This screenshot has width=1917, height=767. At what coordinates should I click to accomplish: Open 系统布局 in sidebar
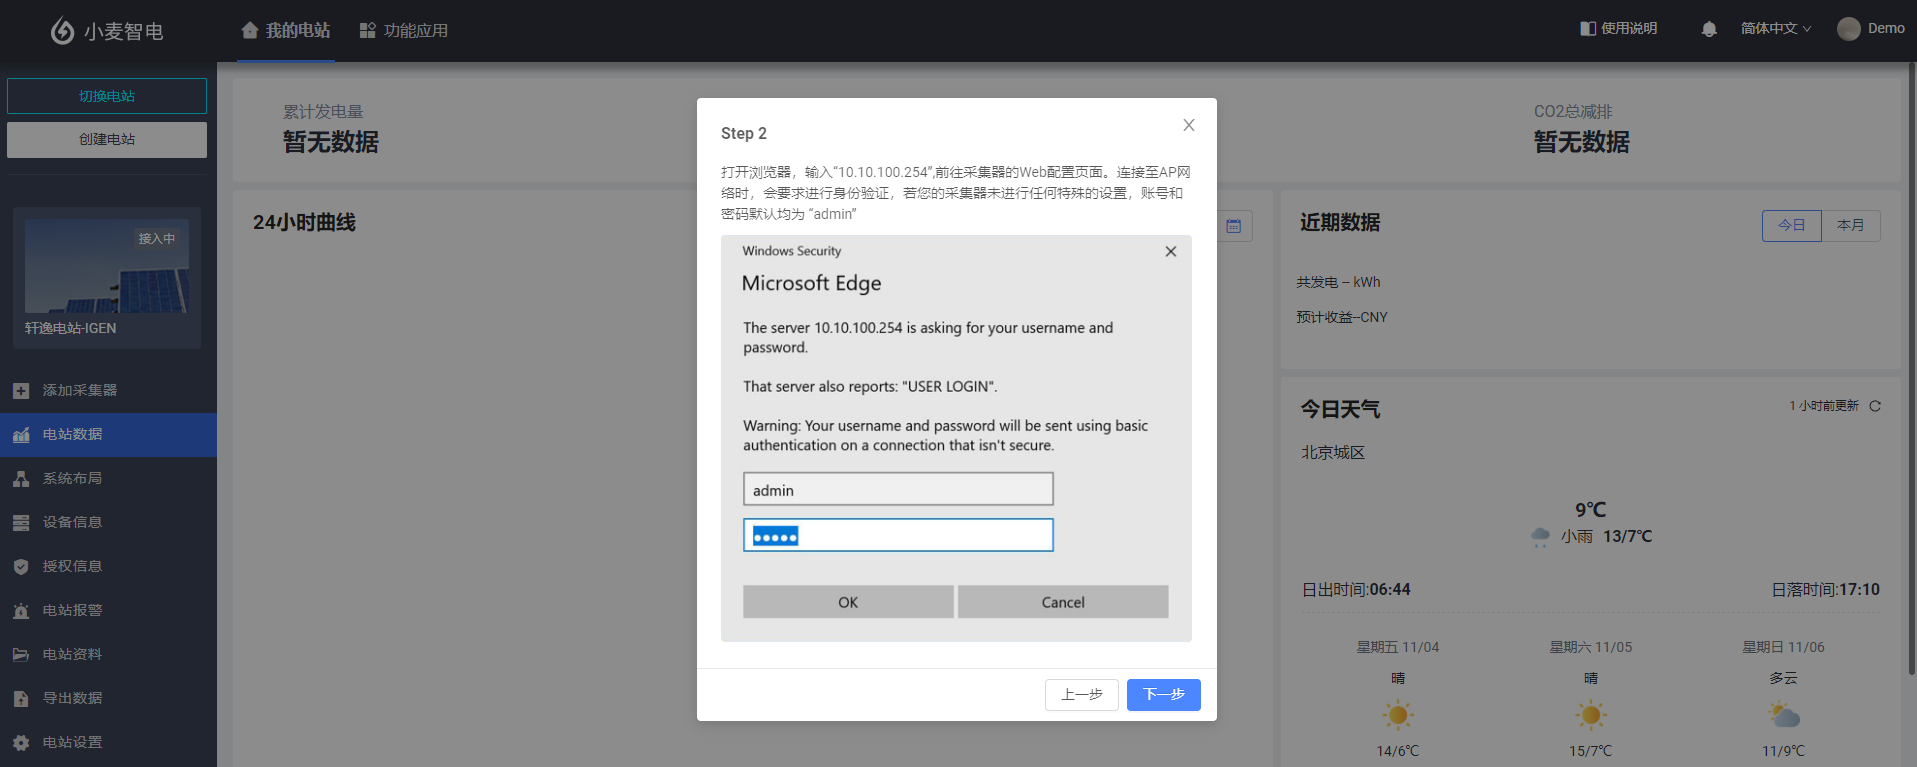click(72, 478)
